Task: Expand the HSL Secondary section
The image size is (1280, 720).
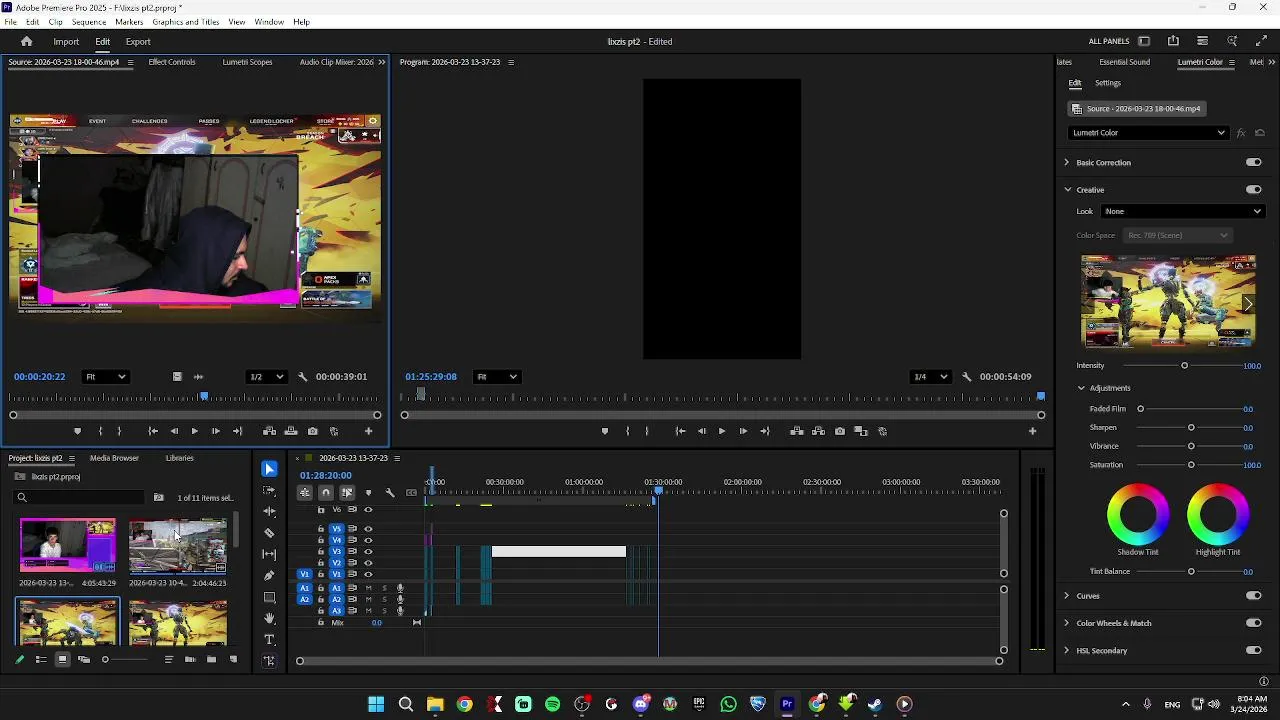Action: click(x=1066, y=650)
